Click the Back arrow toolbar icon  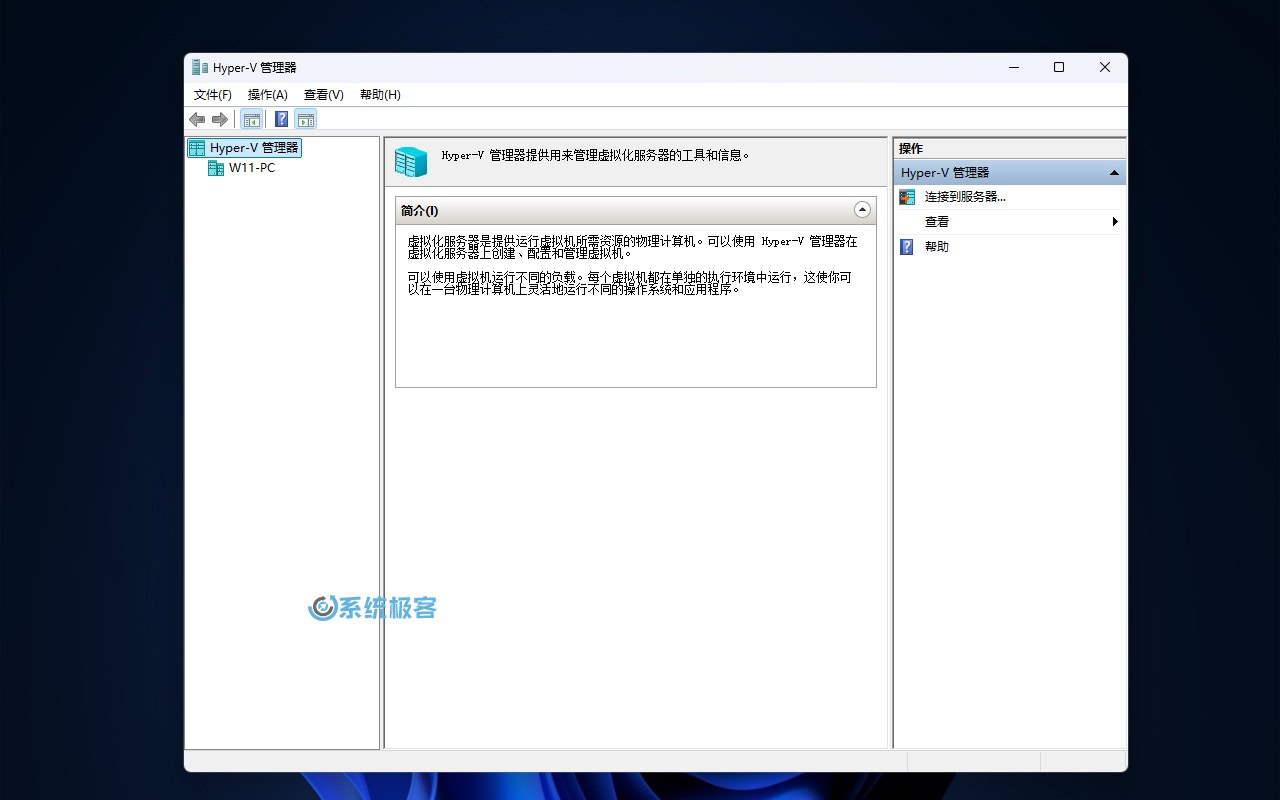click(x=197, y=120)
